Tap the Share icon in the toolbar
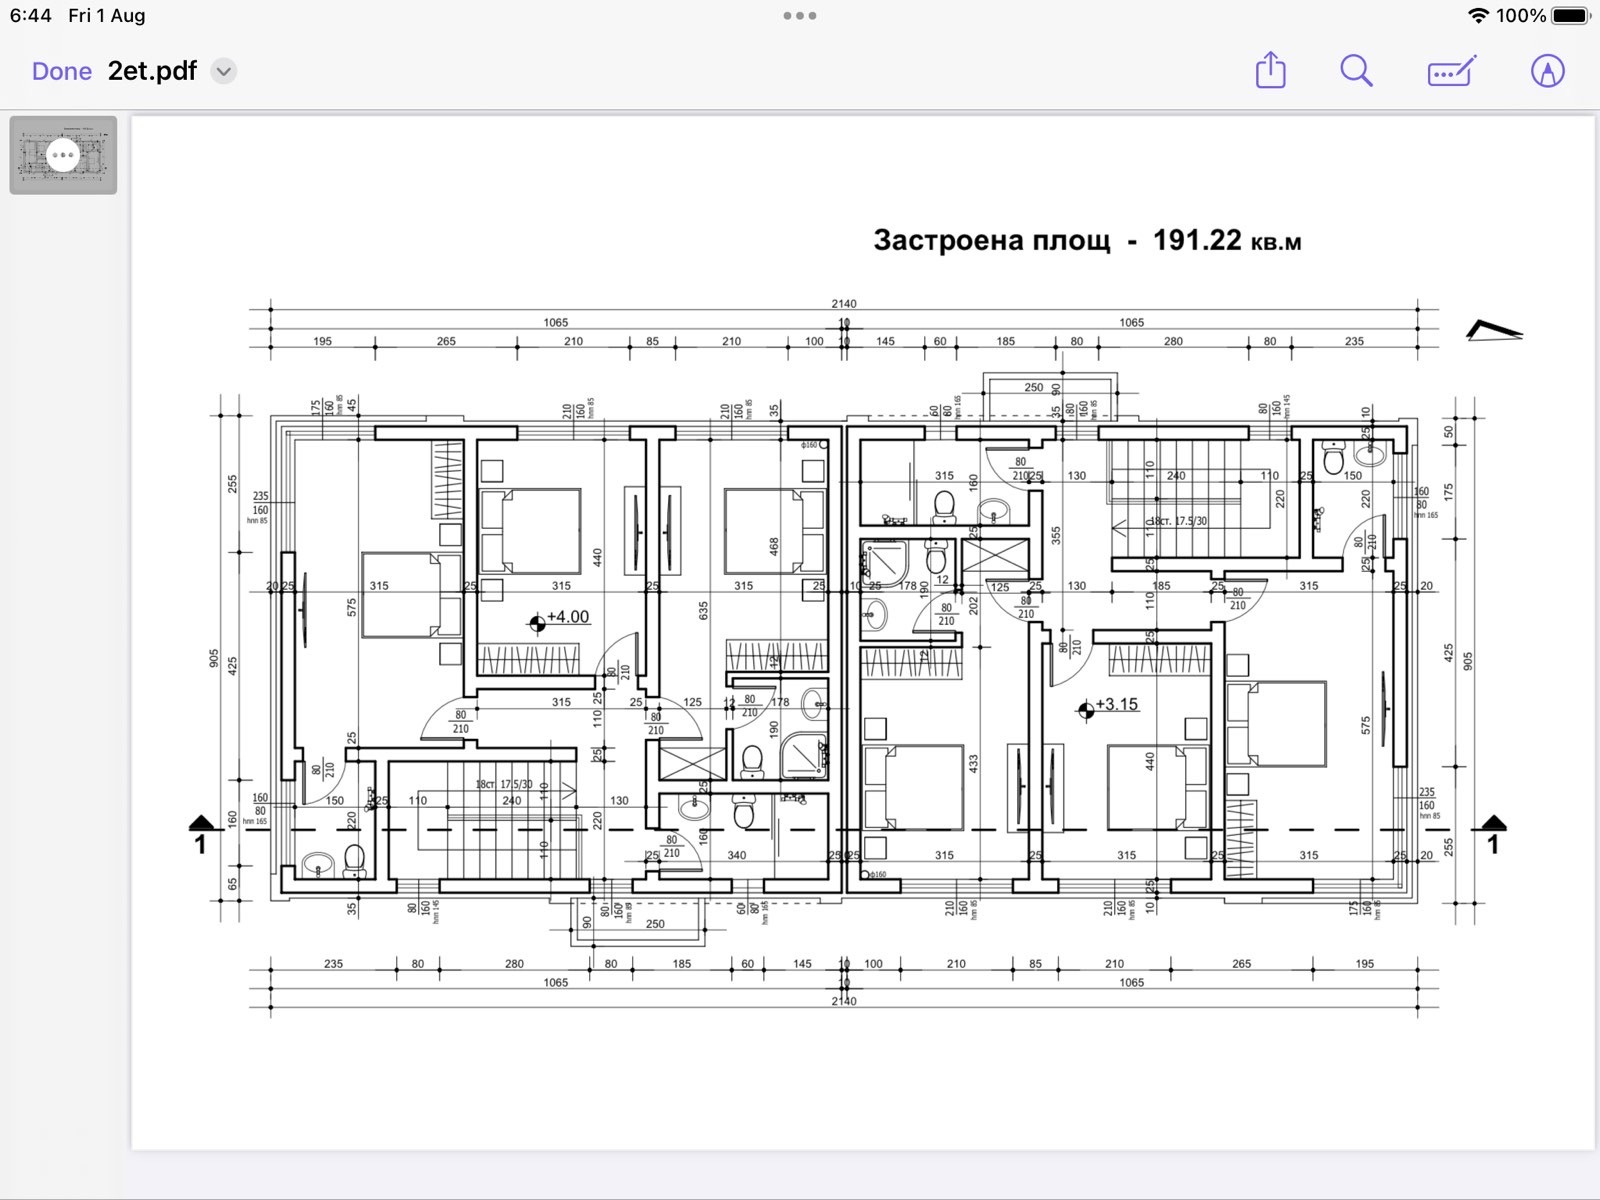Image resolution: width=1600 pixels, height=1200 pixels. (x=1270, y=71)
